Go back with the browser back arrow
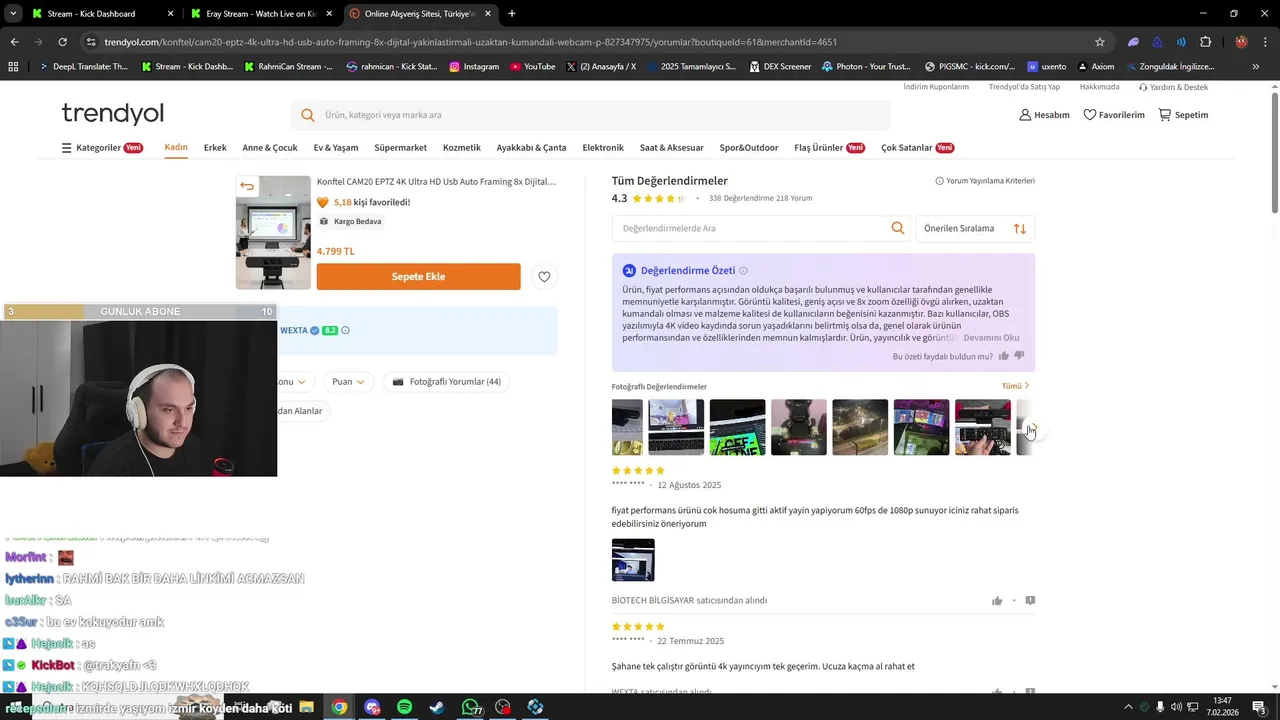The width and height of the screenshot is (1280, 720). pyautogui.click(x=14, y=42)
